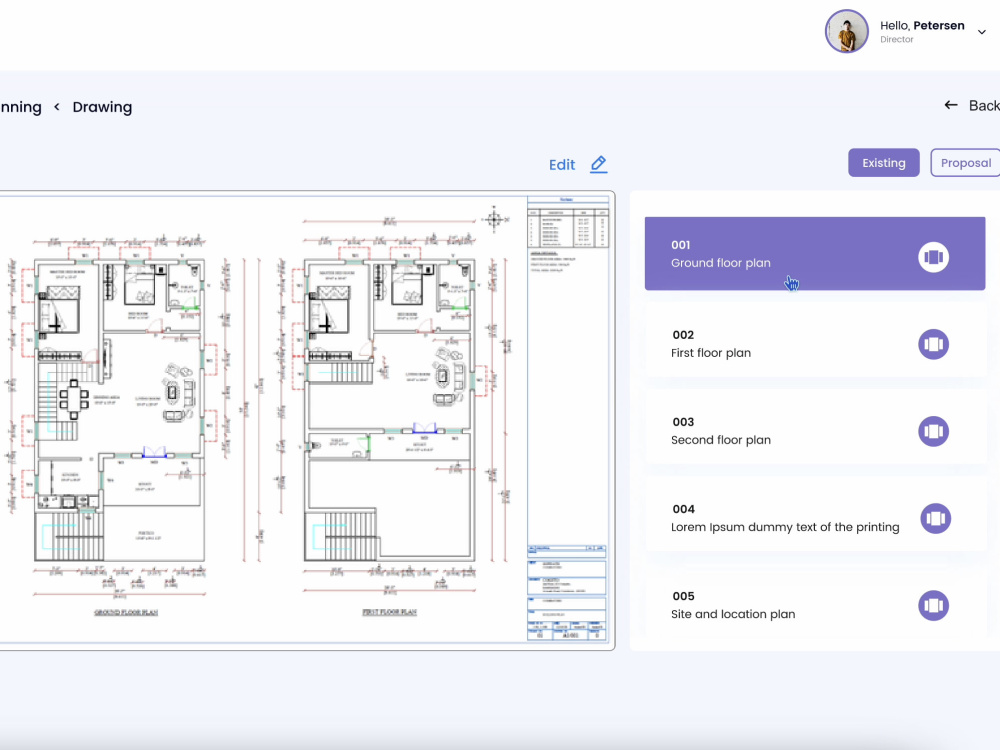The height and width of the screenshot is (750, 1000).
Task: Click the Planning breadcrumb link
Action: 20,107
